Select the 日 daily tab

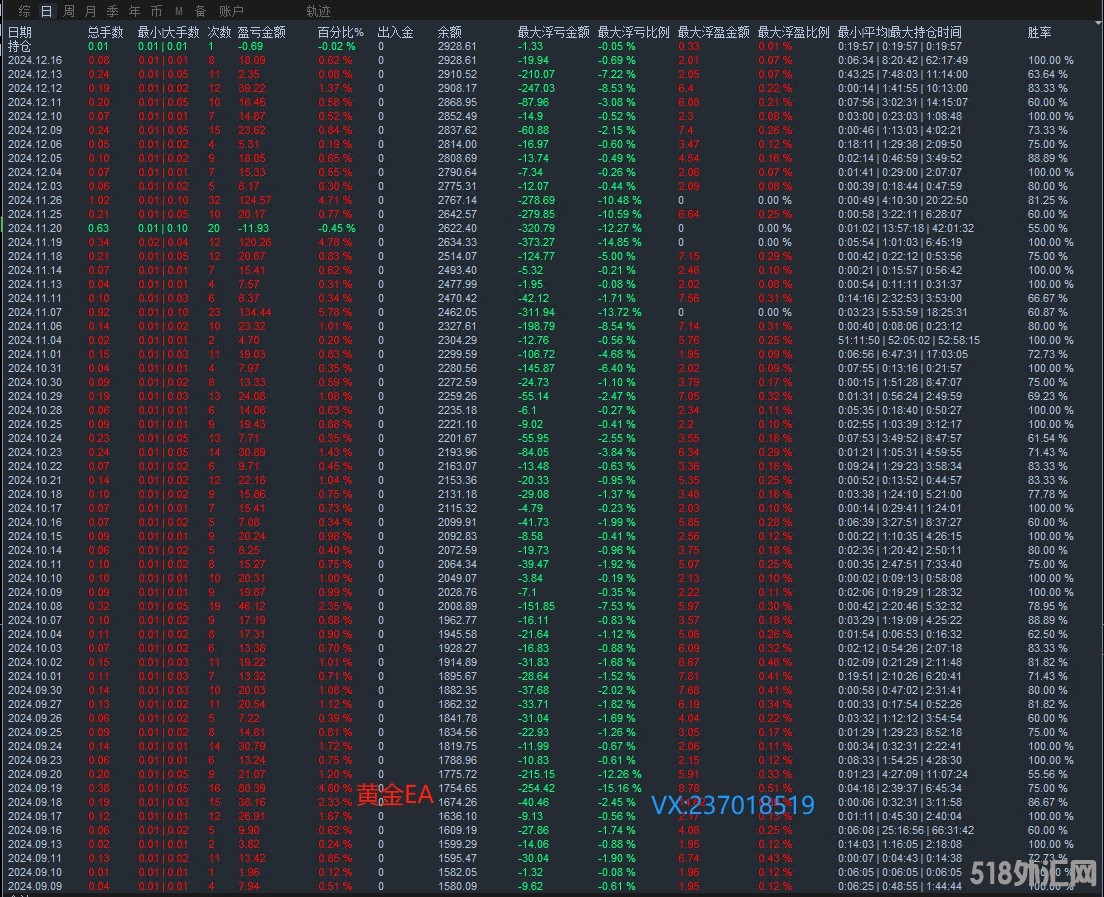pos(47,11)
